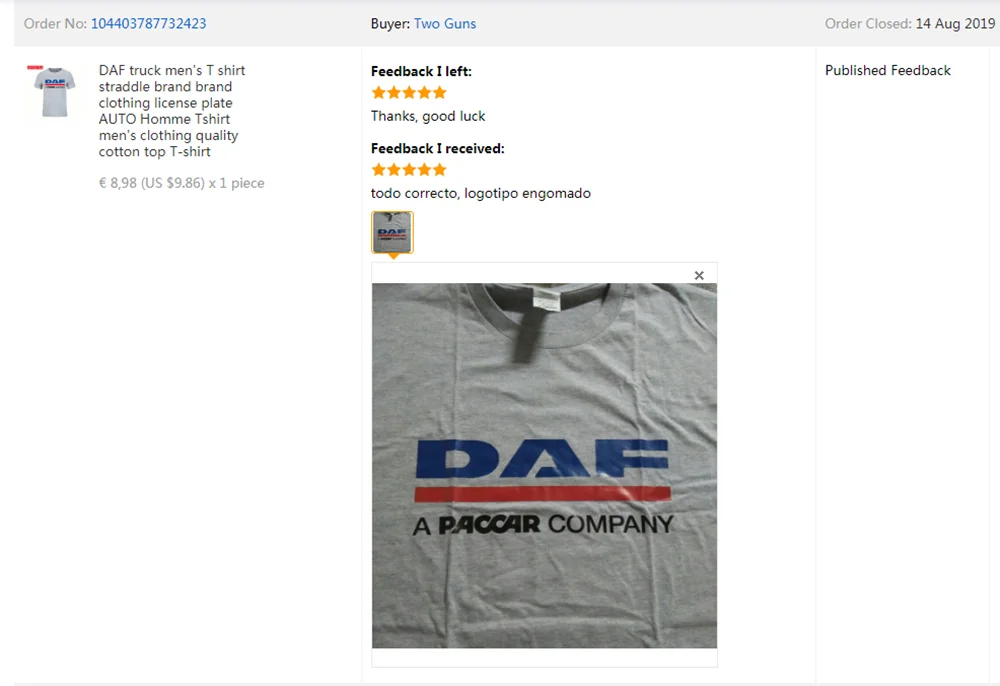Click the Published Feedback status text
Image resolution: width=1000 pixels, height=686 pixels.
coord(888,70)
